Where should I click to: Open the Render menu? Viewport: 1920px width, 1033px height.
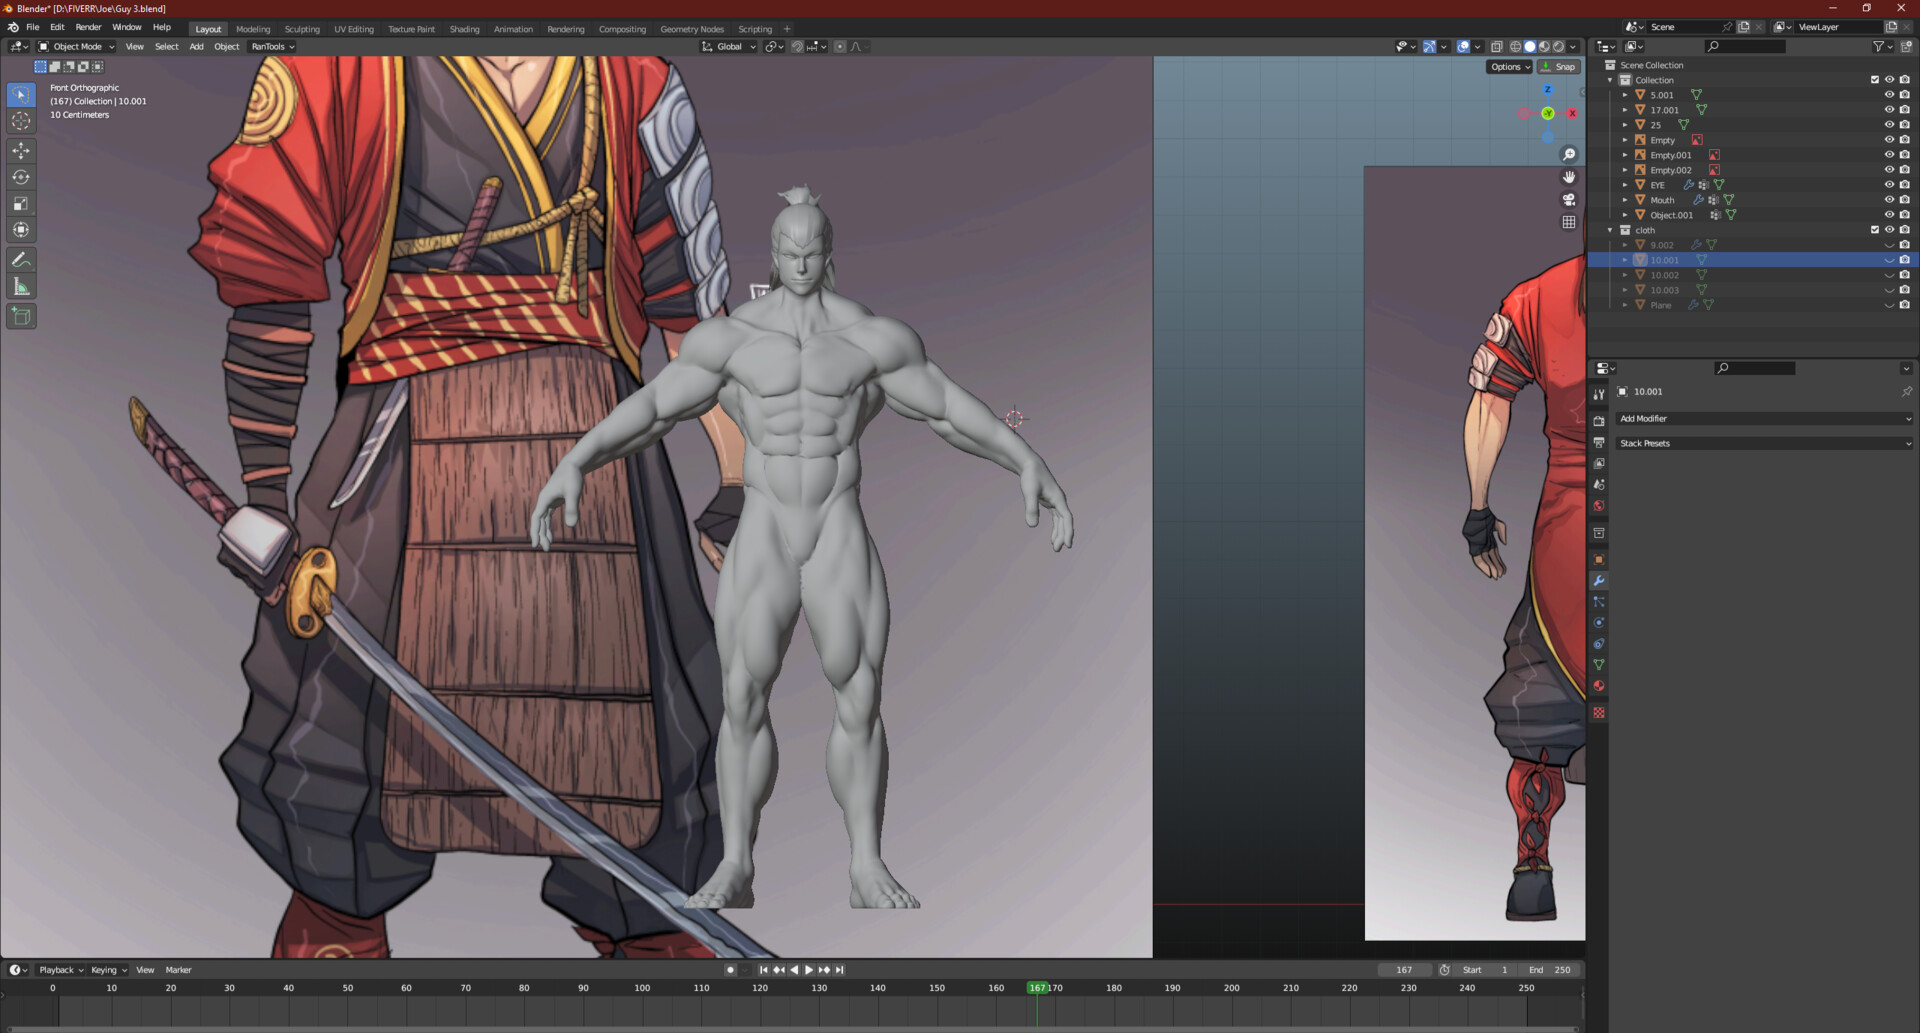89,27
